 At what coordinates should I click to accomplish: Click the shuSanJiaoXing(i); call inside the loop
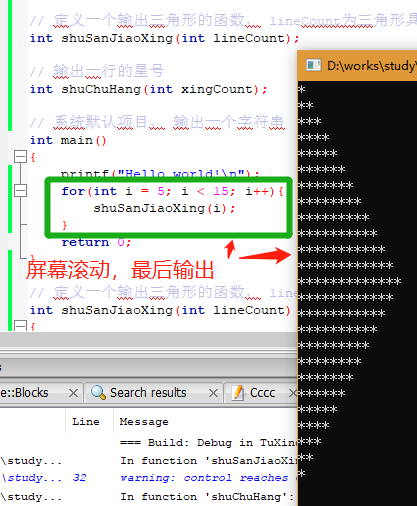click(164, 208)
